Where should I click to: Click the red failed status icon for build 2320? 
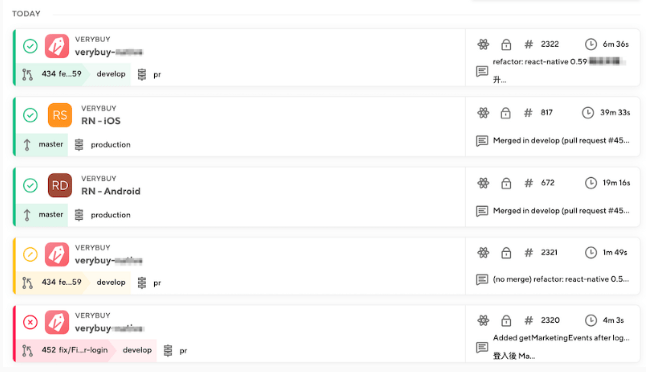coord(30,322)
